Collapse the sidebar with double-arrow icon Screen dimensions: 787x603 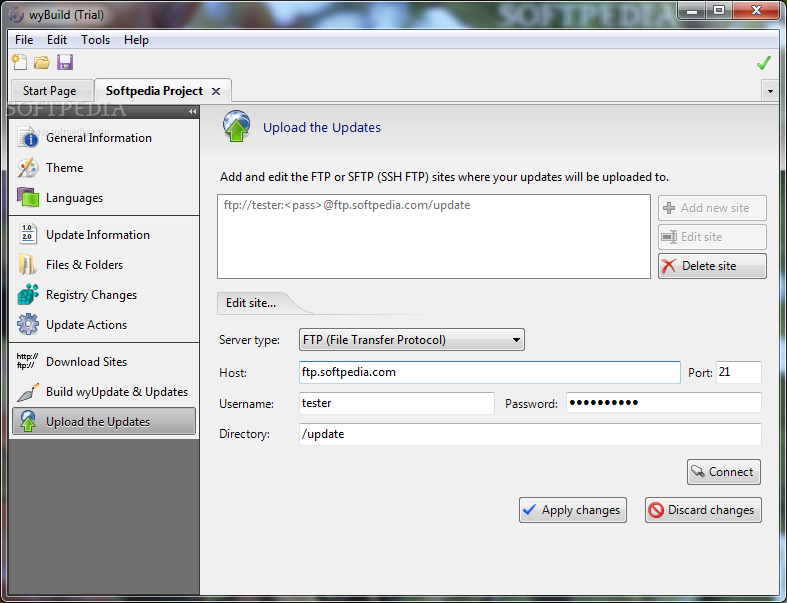click(x=192, y=111)
